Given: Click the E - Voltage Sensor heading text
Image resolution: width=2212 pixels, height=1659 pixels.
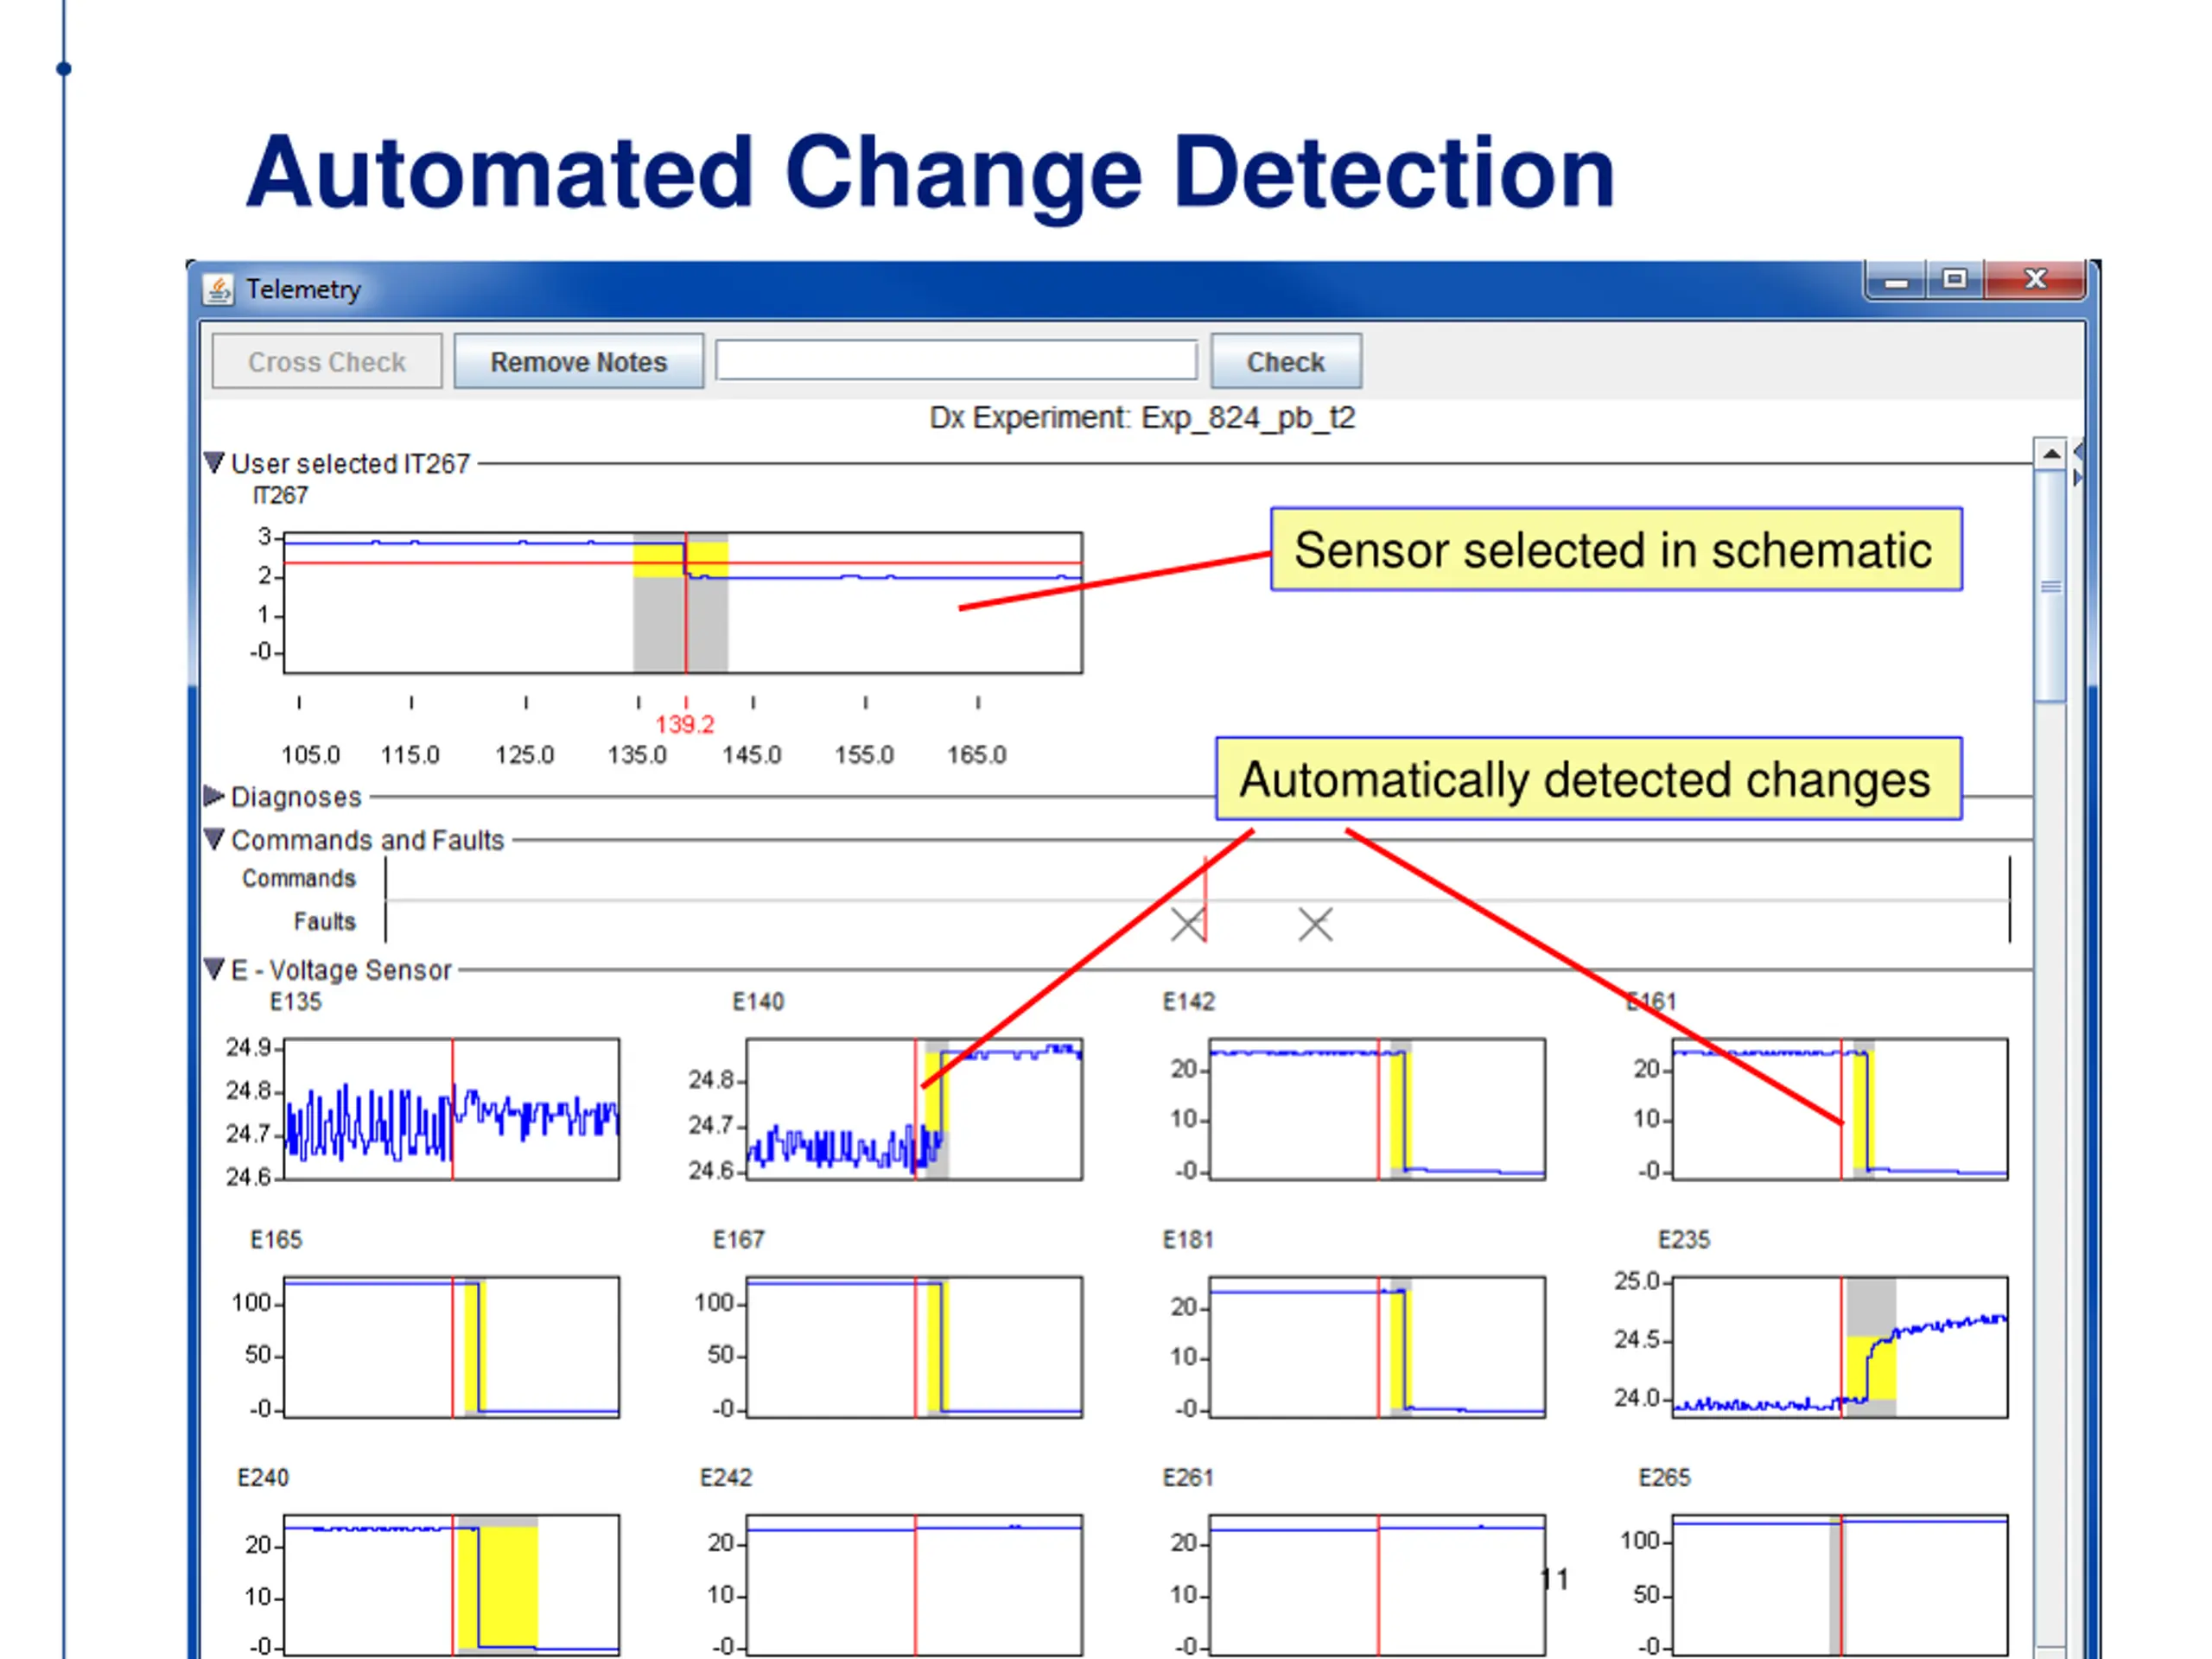Looking at the screenshot, I should 341,970.
